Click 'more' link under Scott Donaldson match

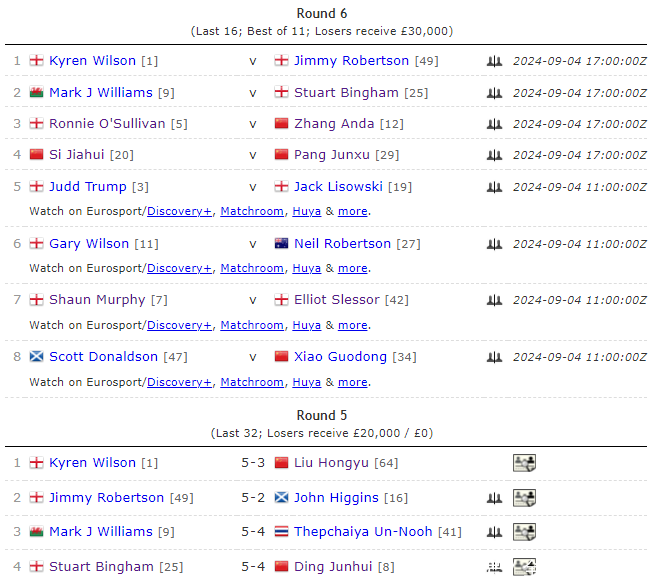click(x=352, y=382)
